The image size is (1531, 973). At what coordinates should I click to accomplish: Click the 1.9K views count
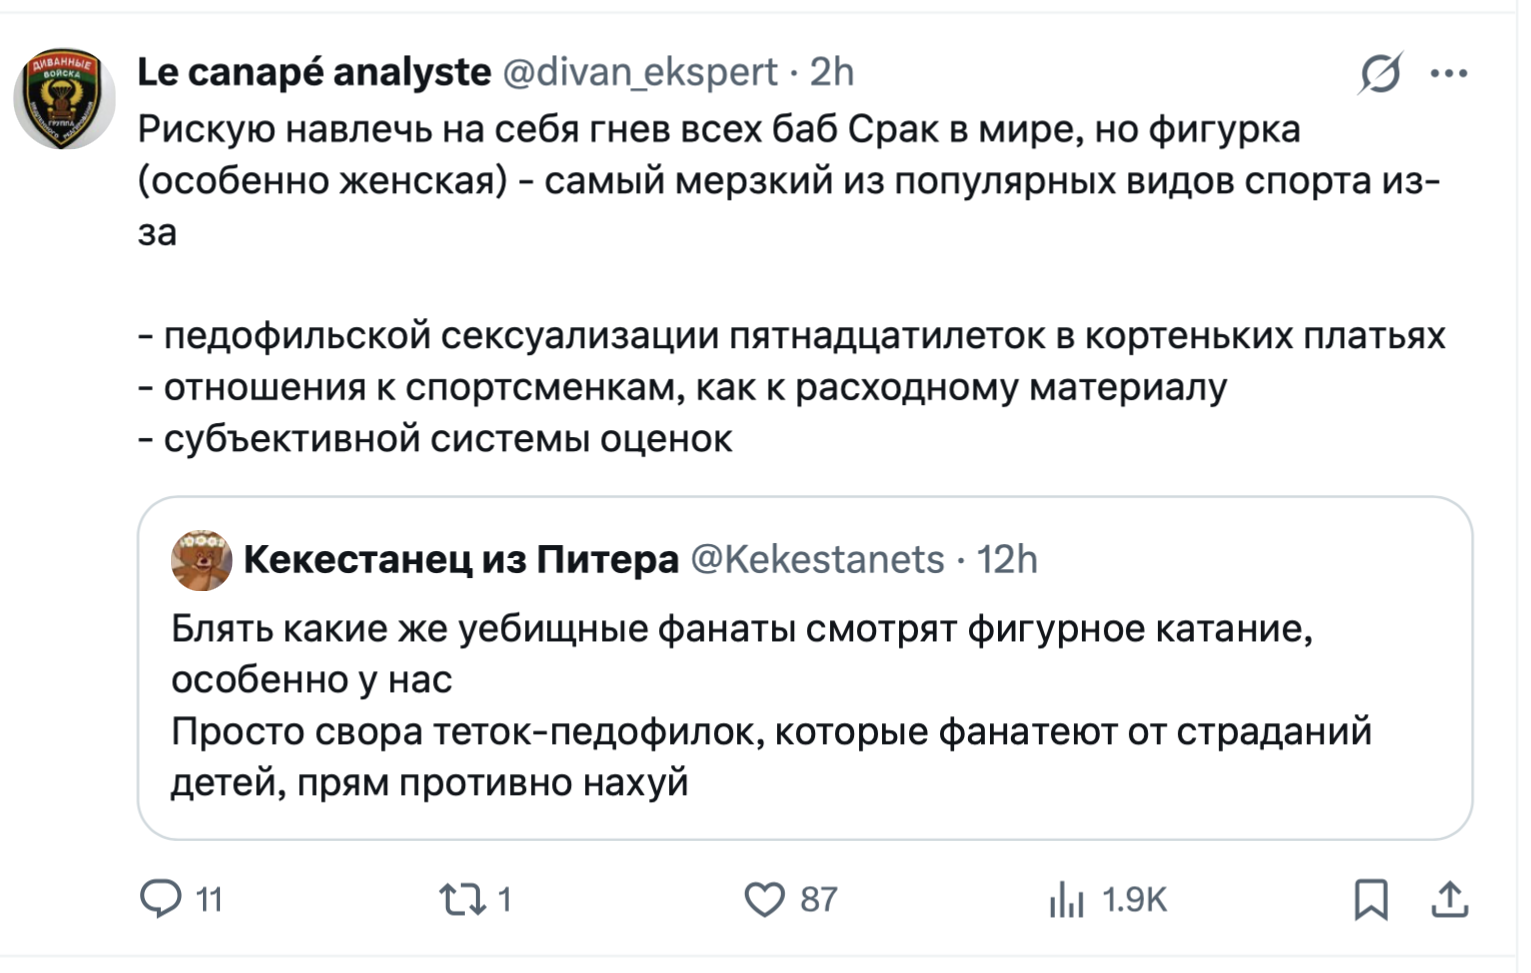(x=1134, y=899)
